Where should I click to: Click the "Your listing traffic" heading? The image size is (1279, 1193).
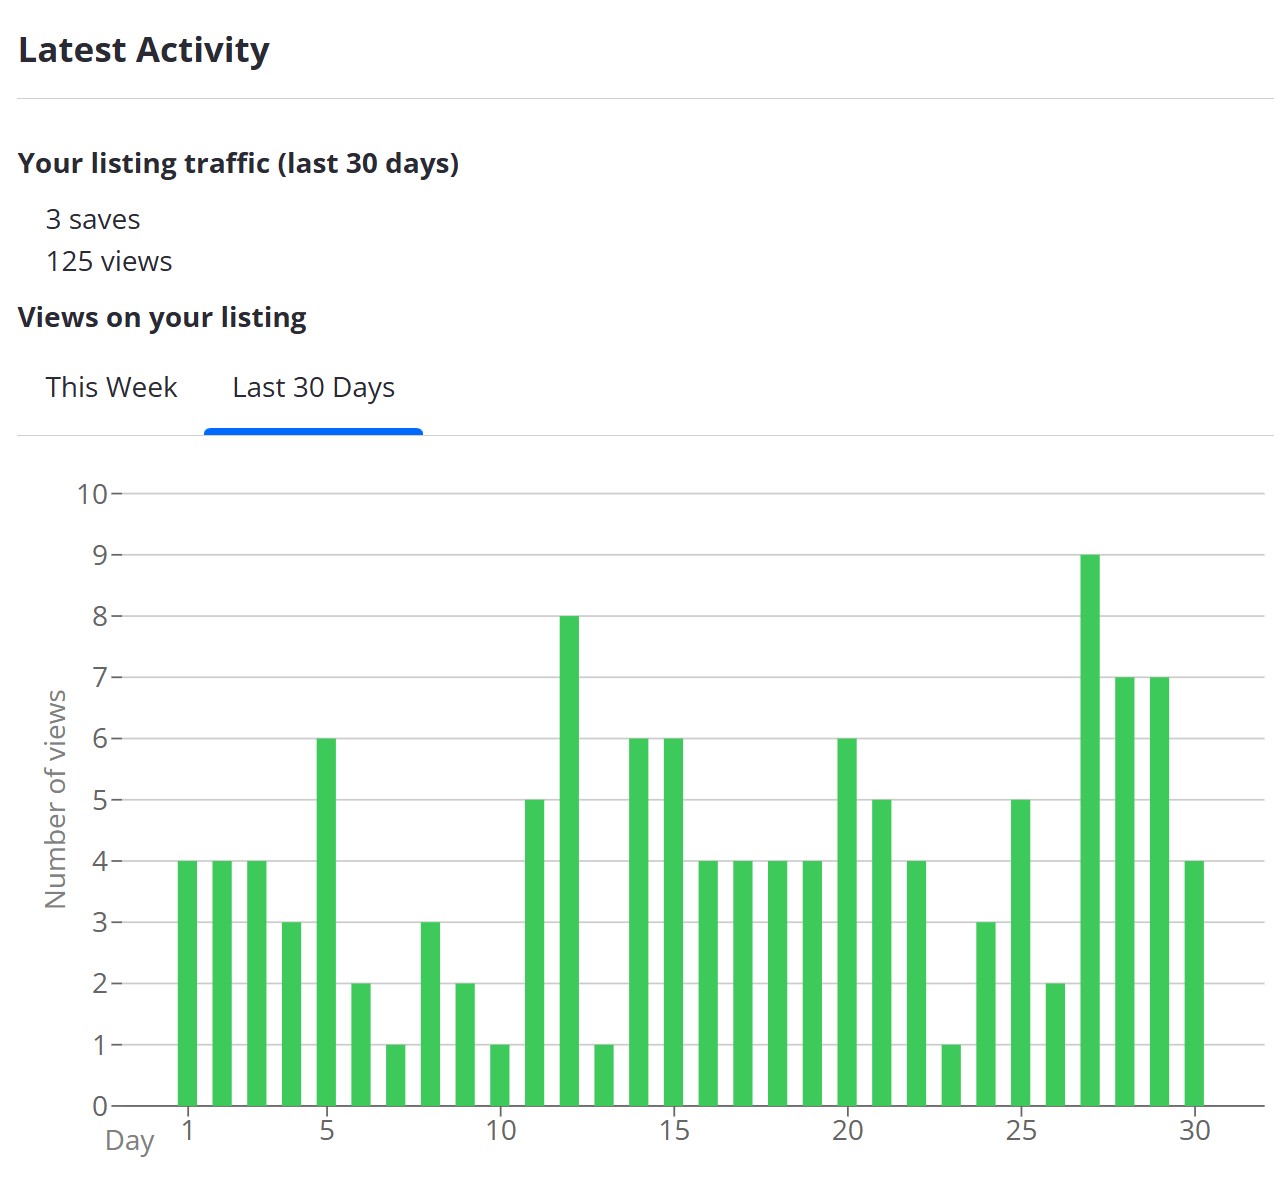coord(238,163)
